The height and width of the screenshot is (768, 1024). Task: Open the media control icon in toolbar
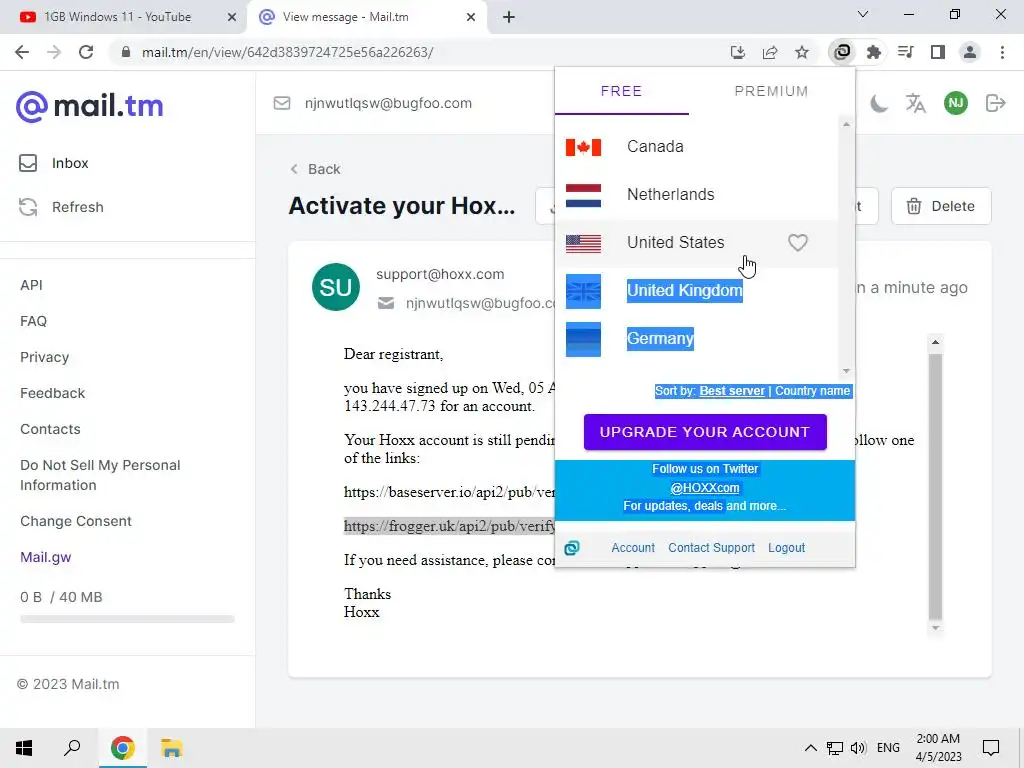[906, 52]
